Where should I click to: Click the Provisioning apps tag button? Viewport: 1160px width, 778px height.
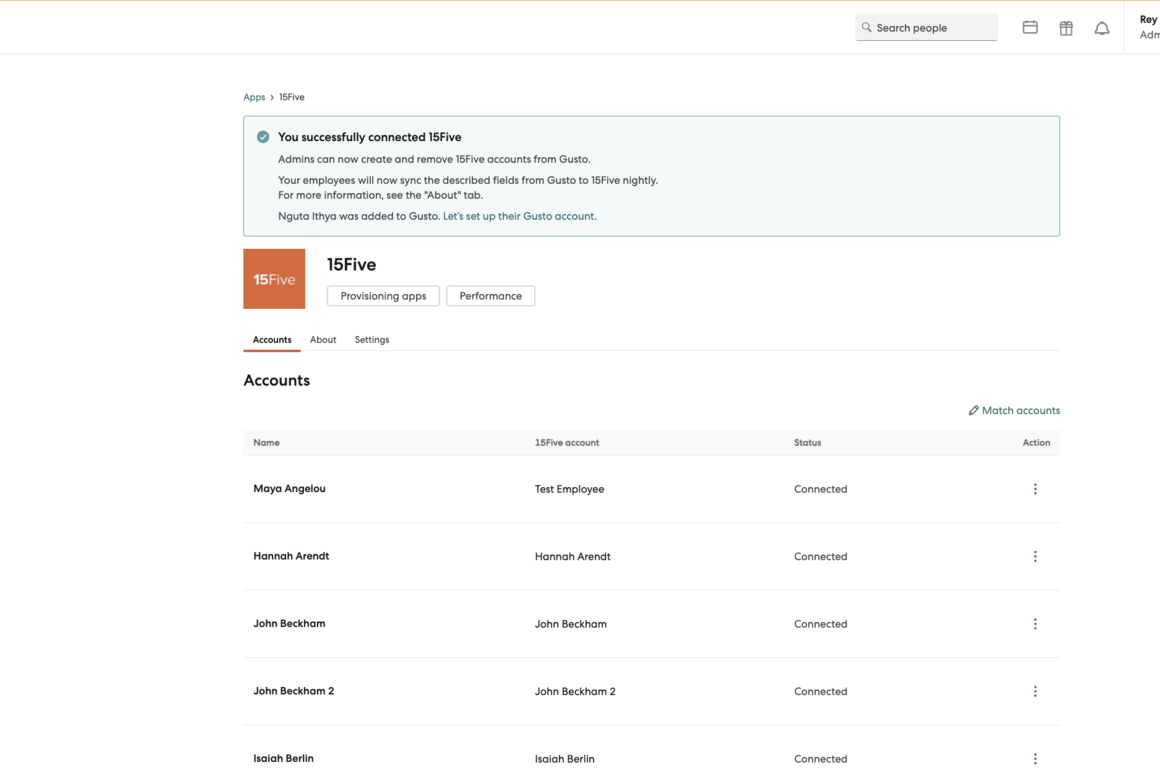tap(383, 296)
